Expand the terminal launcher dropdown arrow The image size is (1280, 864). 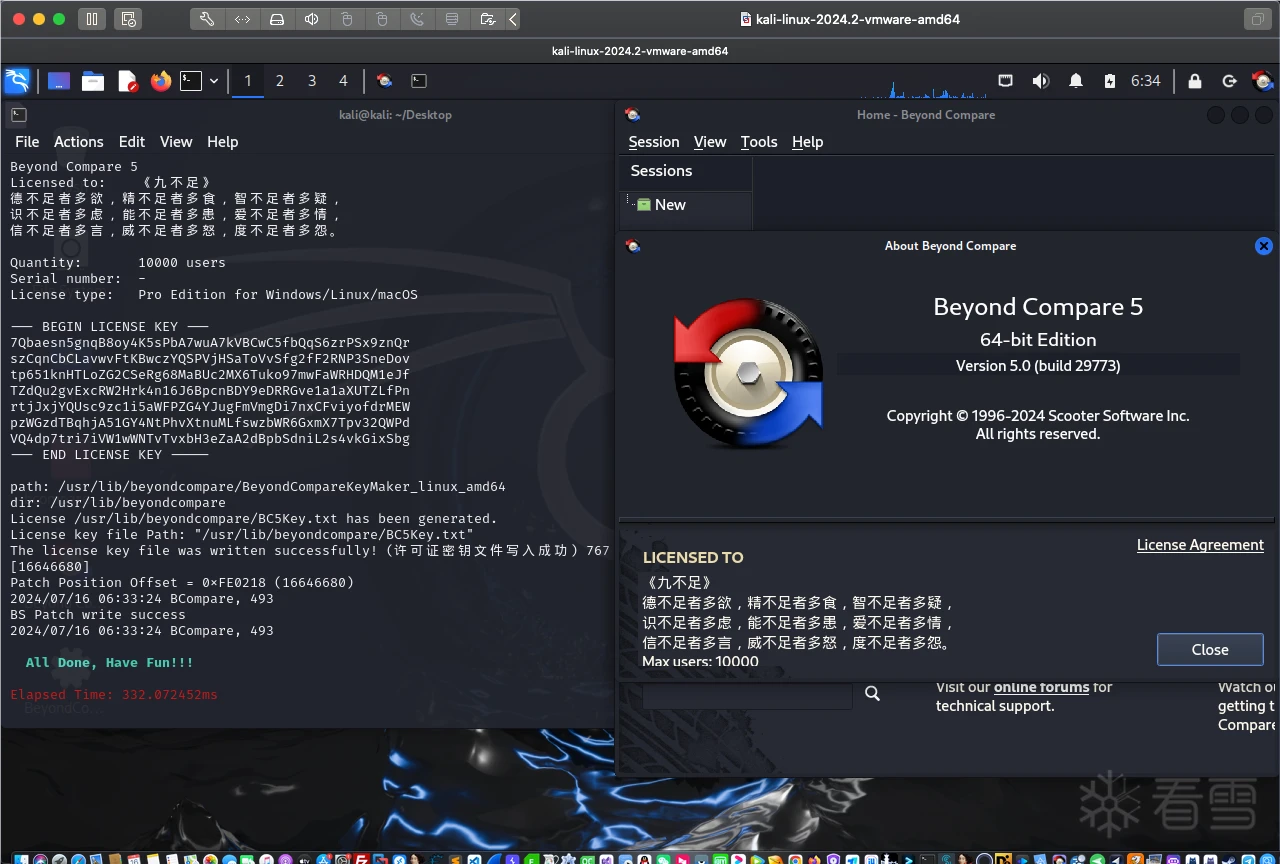pos(214,81)
